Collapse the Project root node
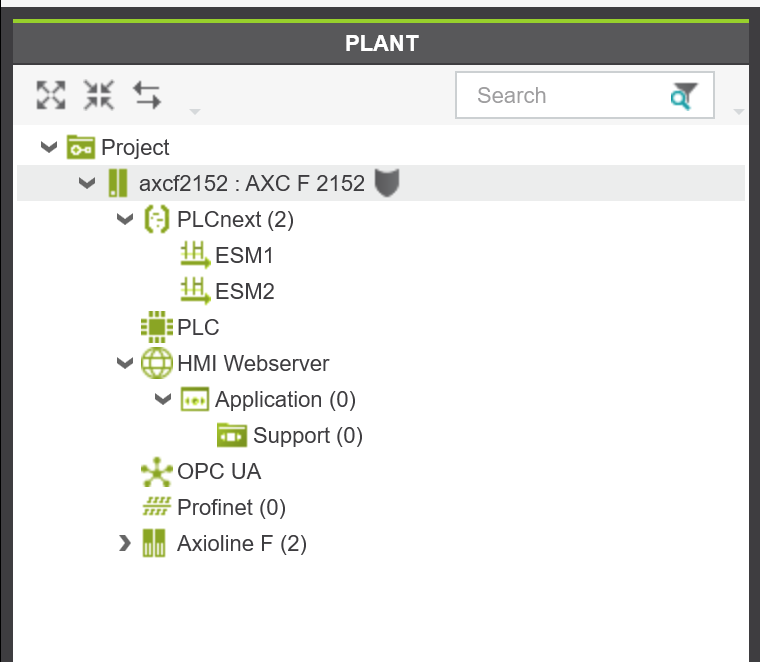The image size is (760, 662). click(49, 147)
